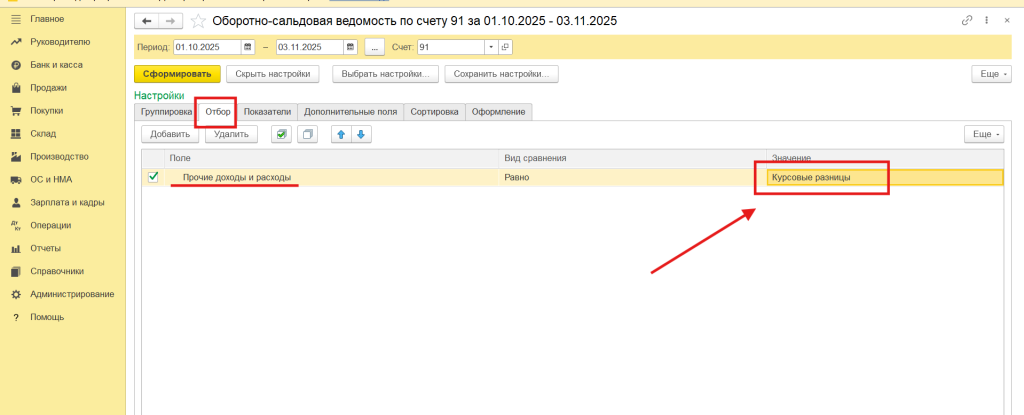Open Справочники in the sidebar

[57, 271]
